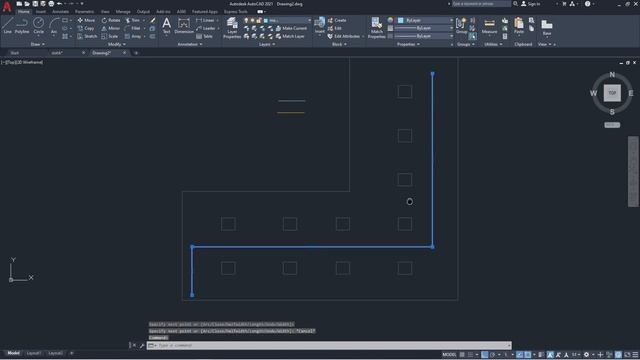Image resolution: width=640 pixels, height=360 pixels.
Task: Add a new drawing tab with plus
Action: coord(136,53)
